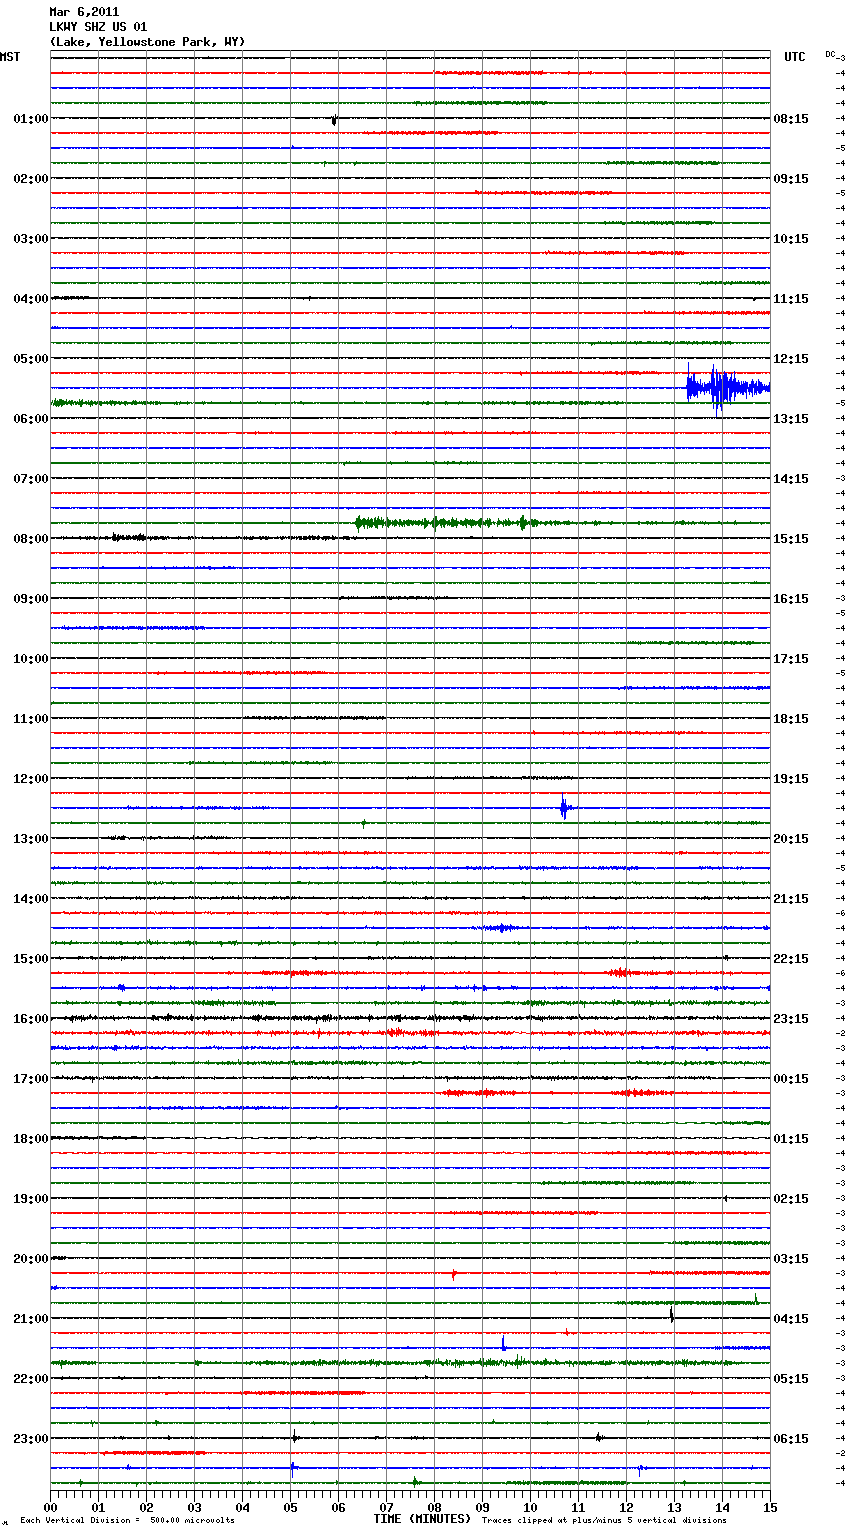Select the 19:00 MST row label

click(31, 1199)
